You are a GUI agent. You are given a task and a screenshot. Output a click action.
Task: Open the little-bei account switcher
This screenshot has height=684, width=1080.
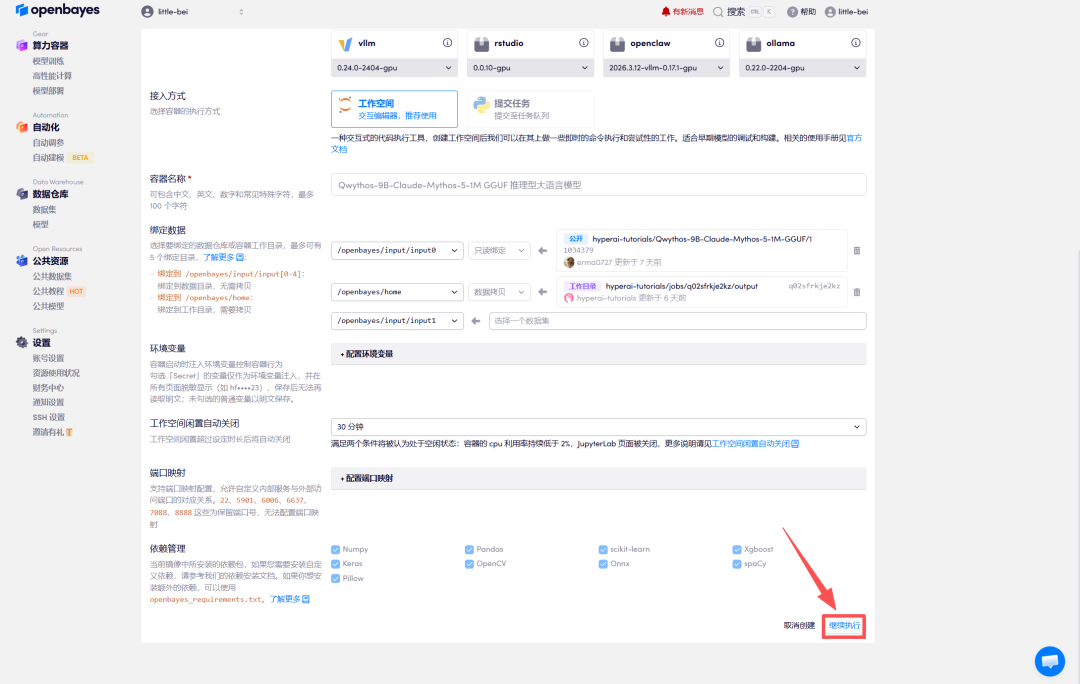pos(193,12)
